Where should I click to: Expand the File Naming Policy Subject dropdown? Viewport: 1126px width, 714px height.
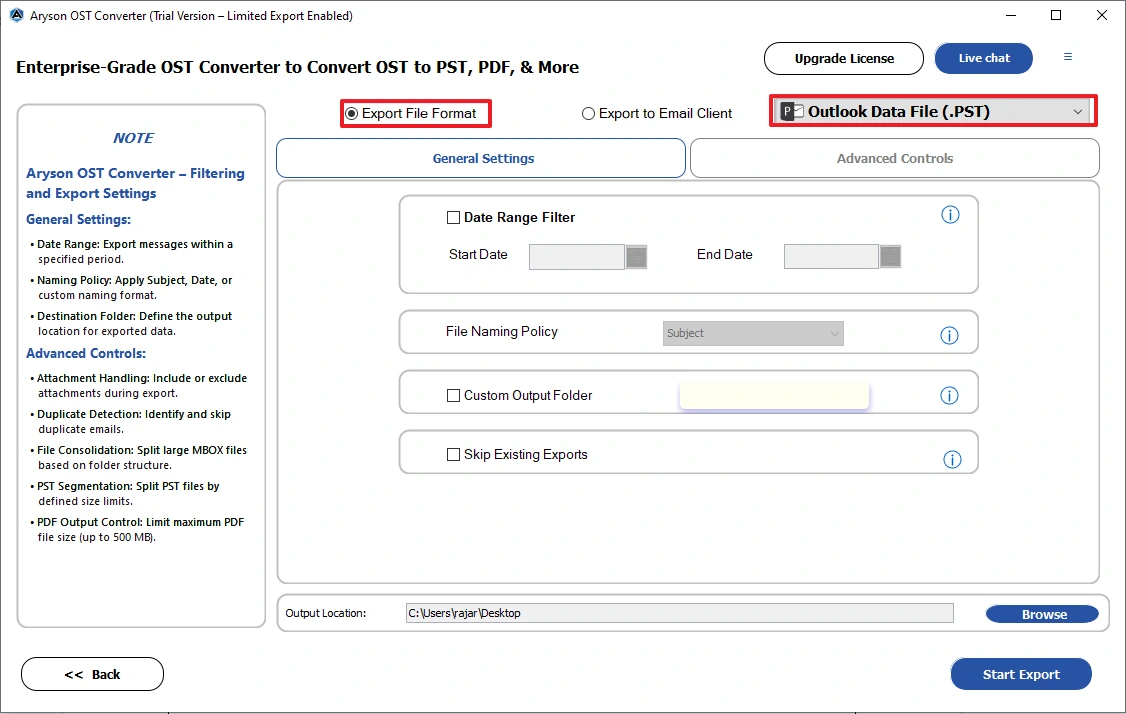pos(753,333)
